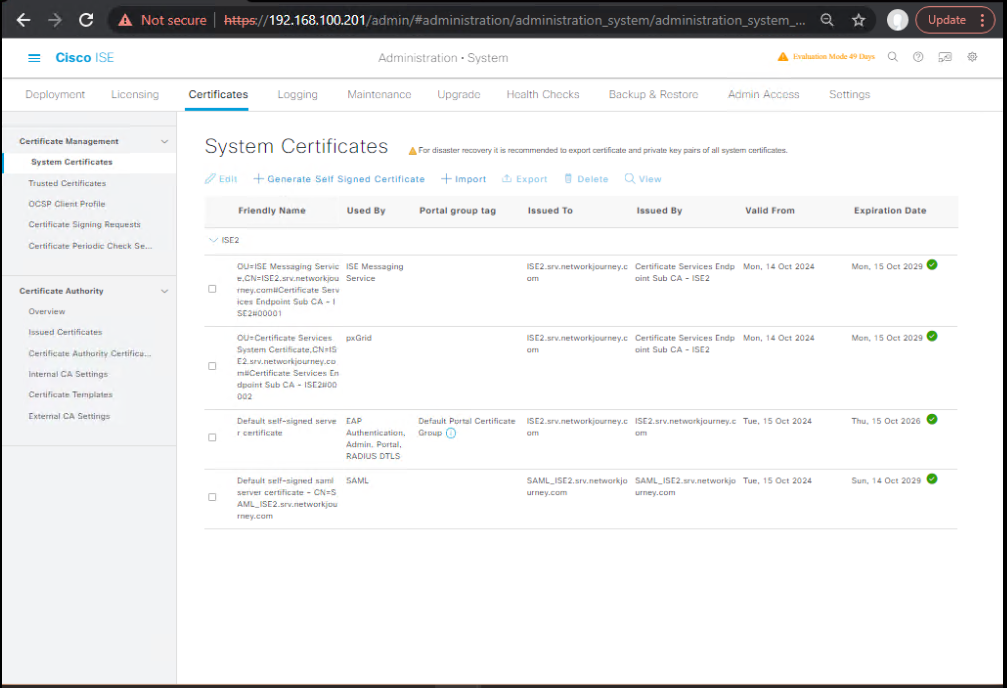Click green status check for EAP Authentication certificate
The width and height of the screenshot is (1007, 688).
click(x=932, y=419)
